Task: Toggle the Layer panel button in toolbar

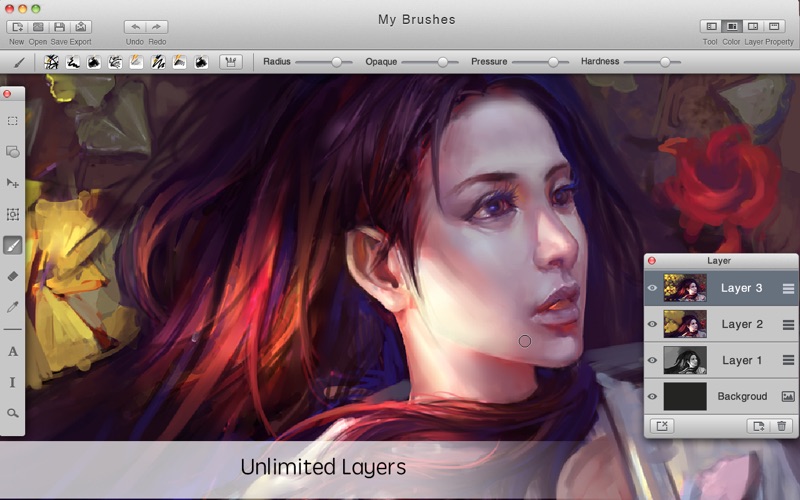Action: [x=753, y=26]
